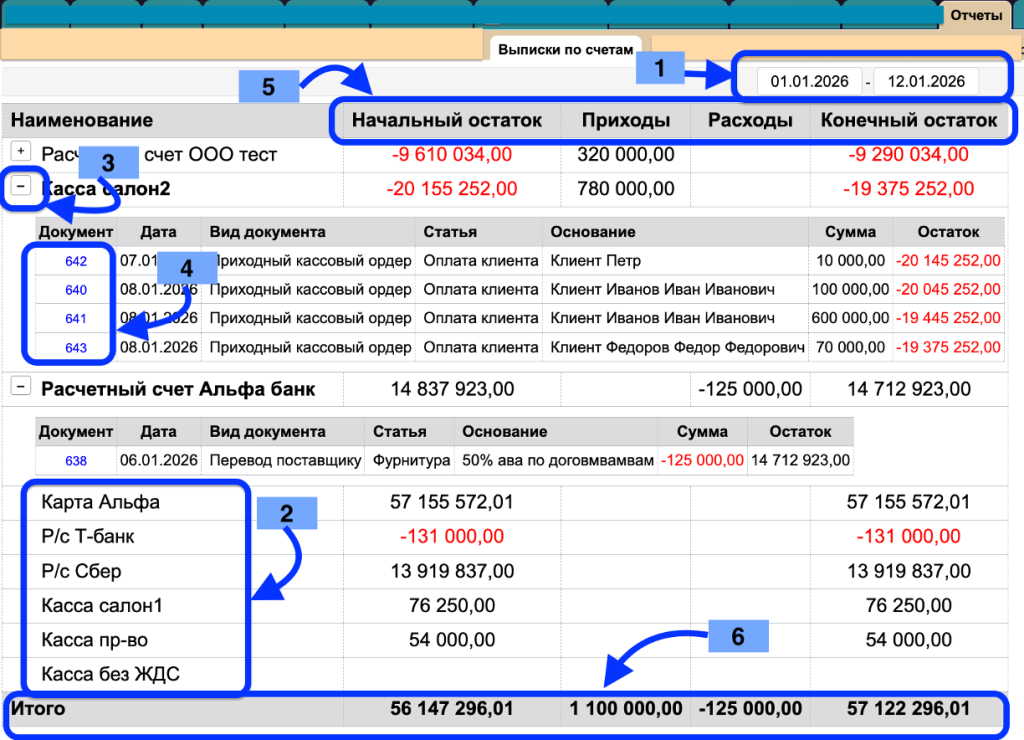Click the Начальный остаток column header
Screen dimensions: 1024x740
click(x=446, y=121)
